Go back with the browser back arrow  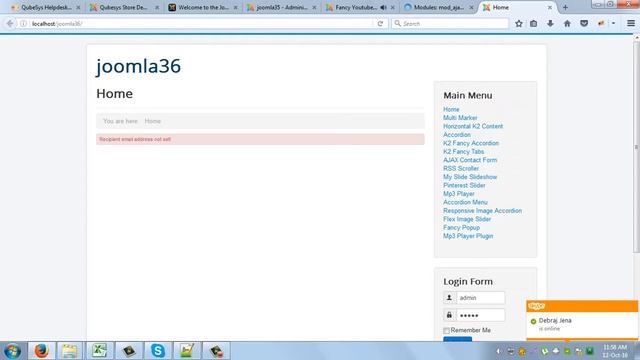(x=10, y=24)
